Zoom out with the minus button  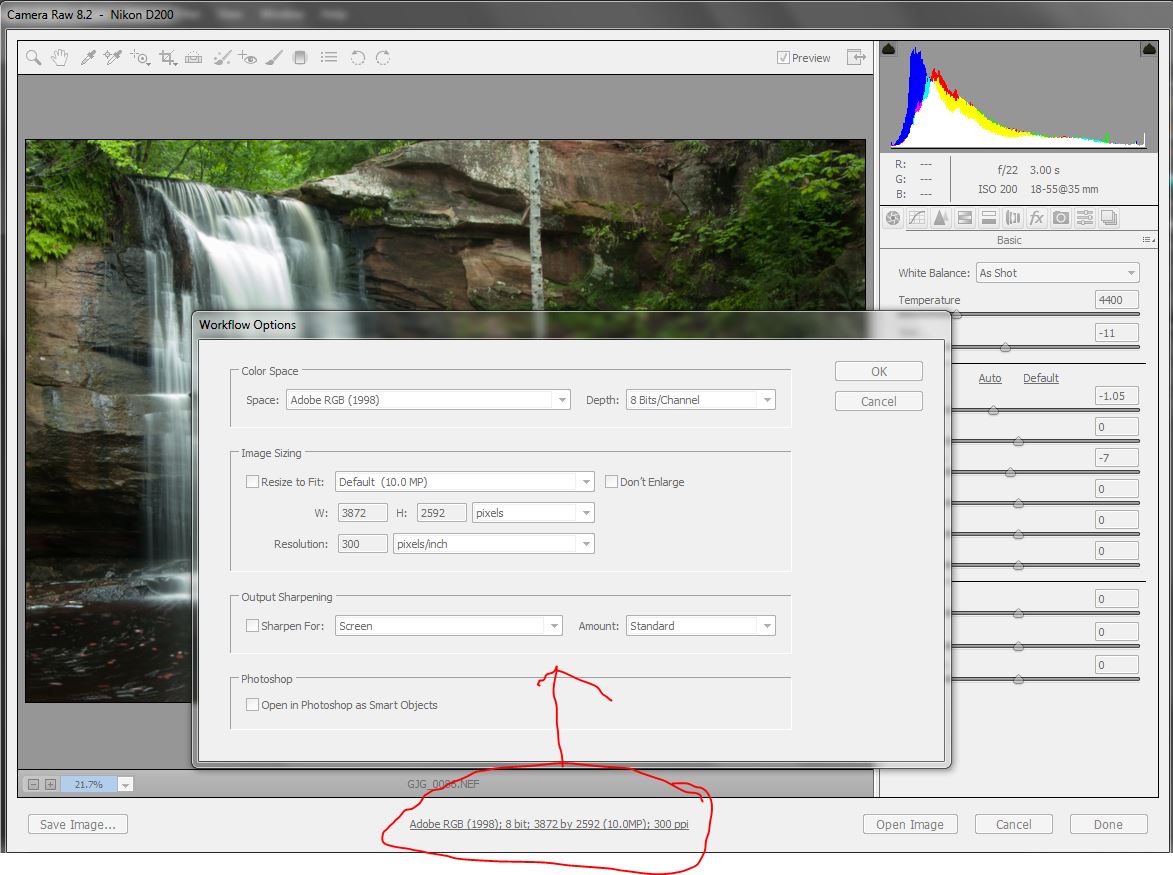pyautogui.click(x=33, y=785)
